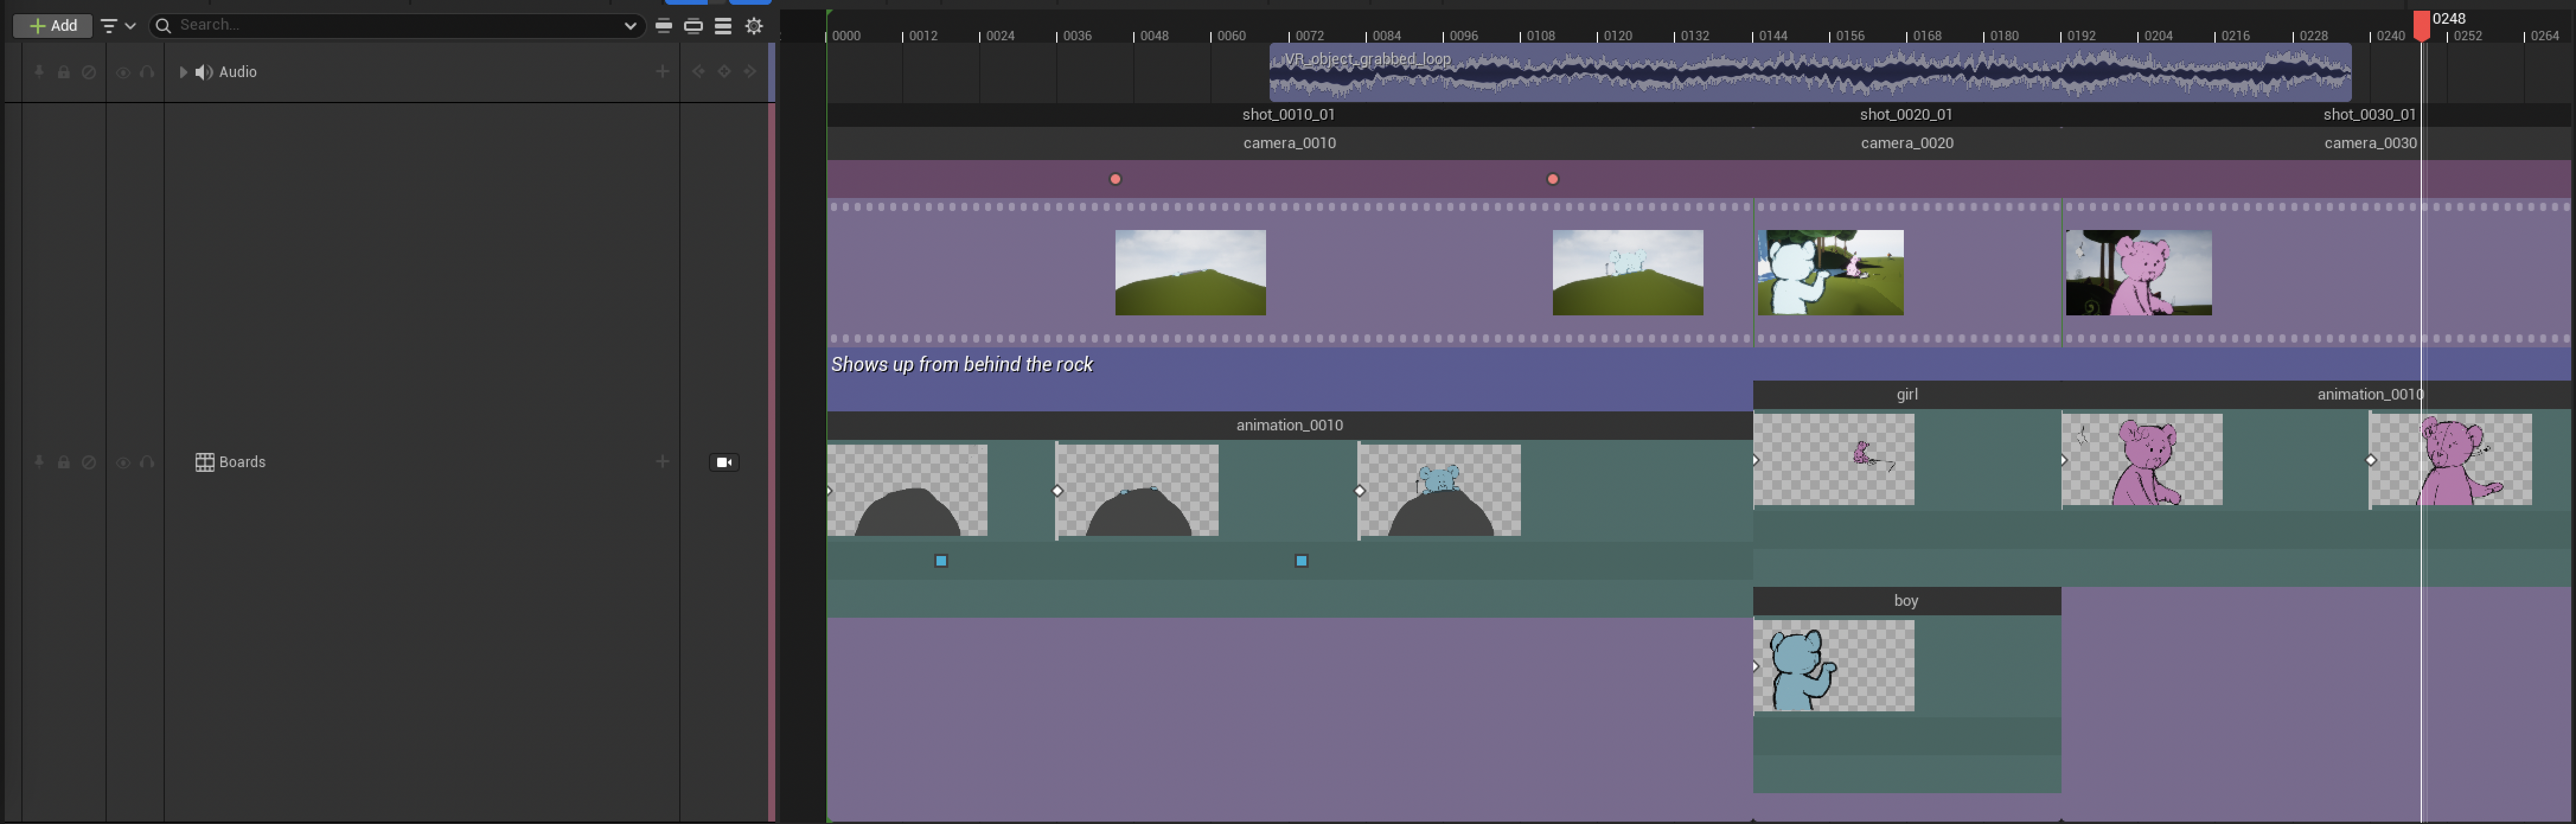Click the pink bear thumbnail in the girl track
The height and width of the screenshot is (824, 2576).
pos(2141,459)
